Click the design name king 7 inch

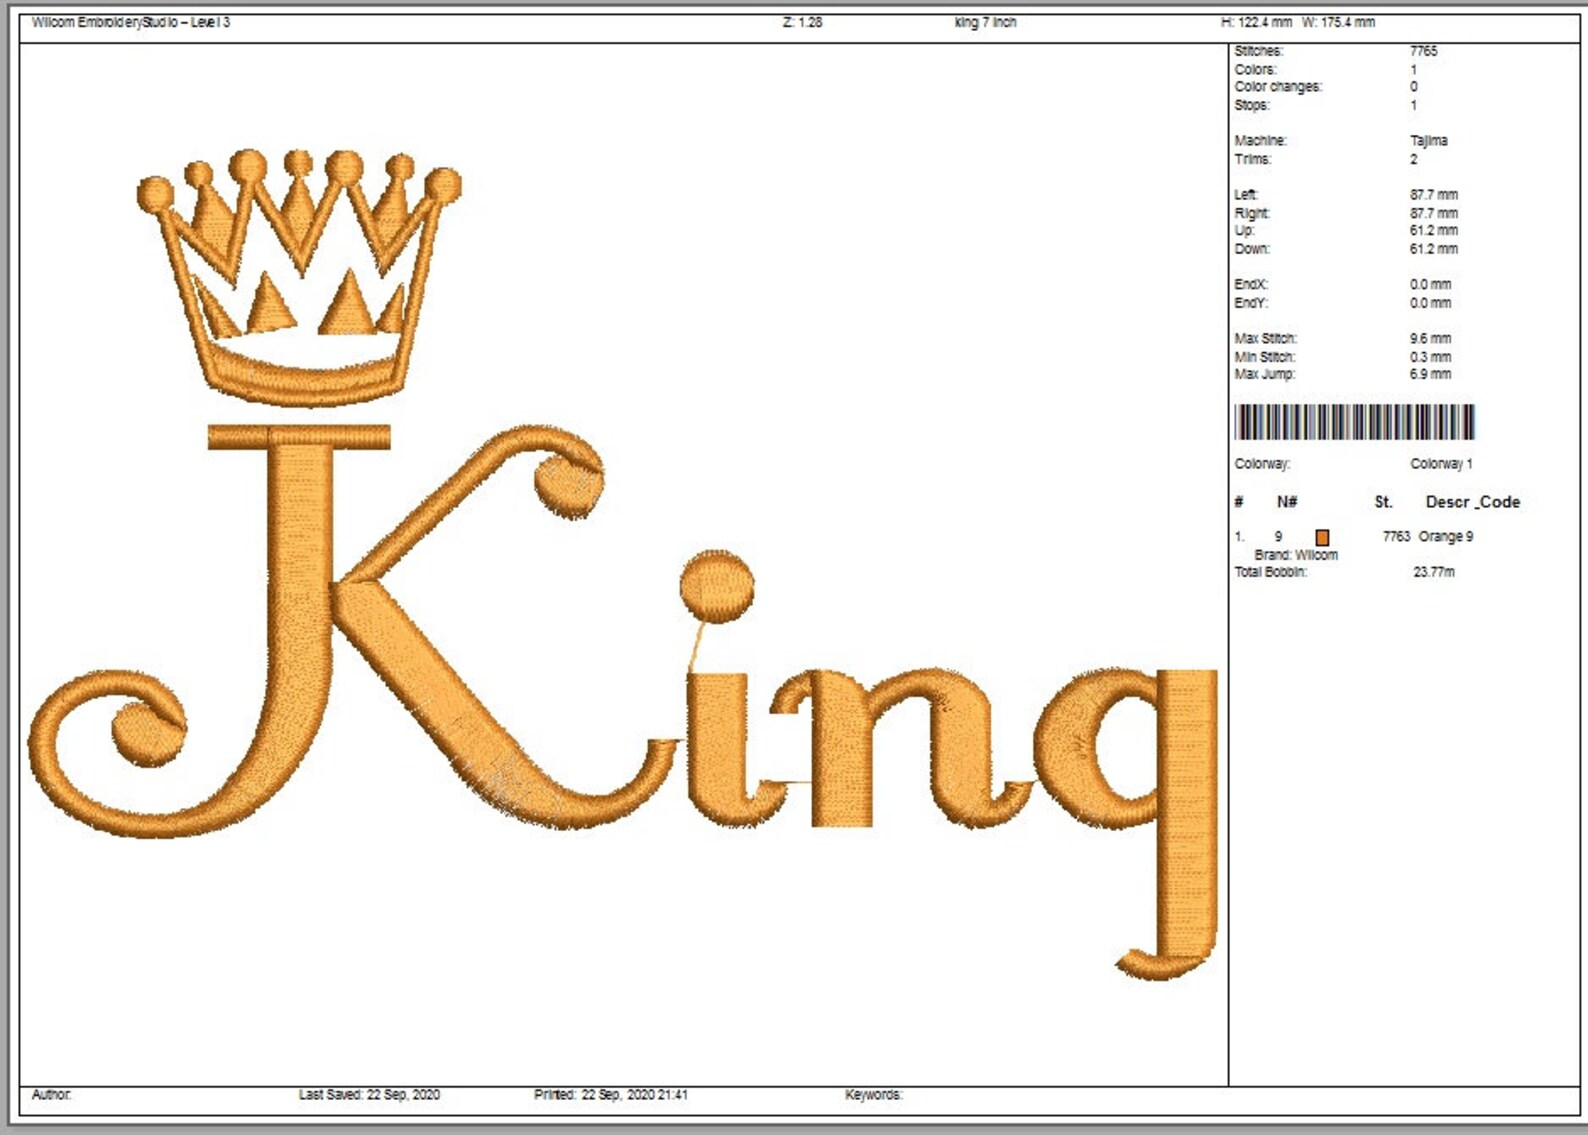pos(985,22)
